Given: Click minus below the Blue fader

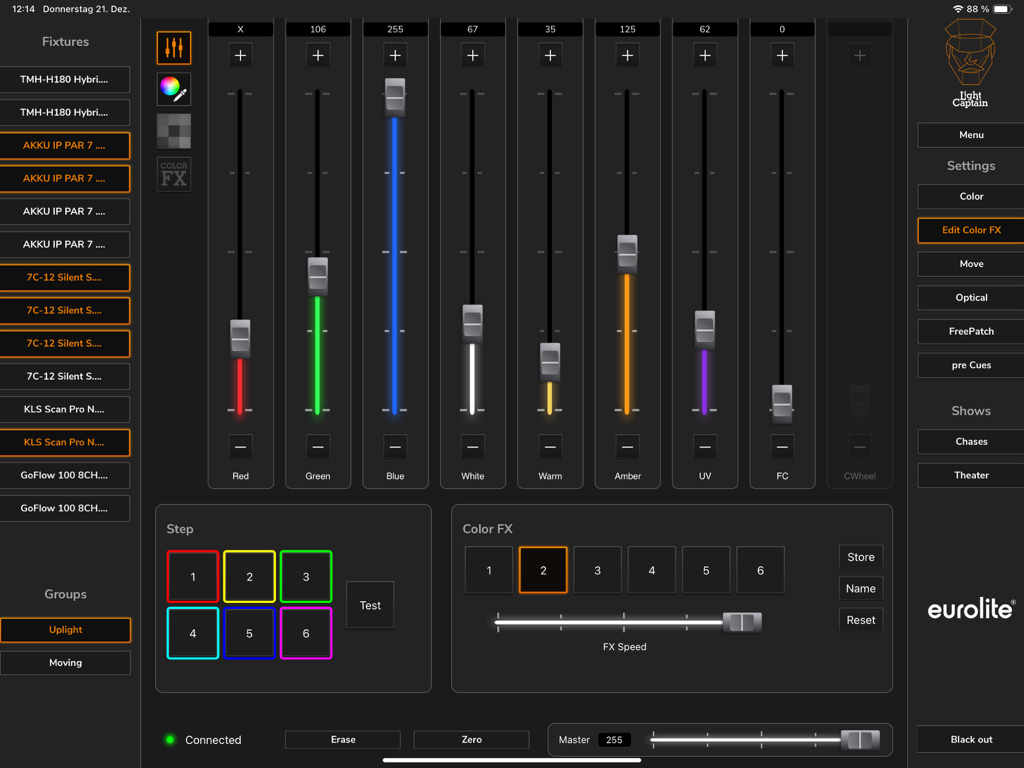Looking at the screenshot, I should tap(395, 445).
